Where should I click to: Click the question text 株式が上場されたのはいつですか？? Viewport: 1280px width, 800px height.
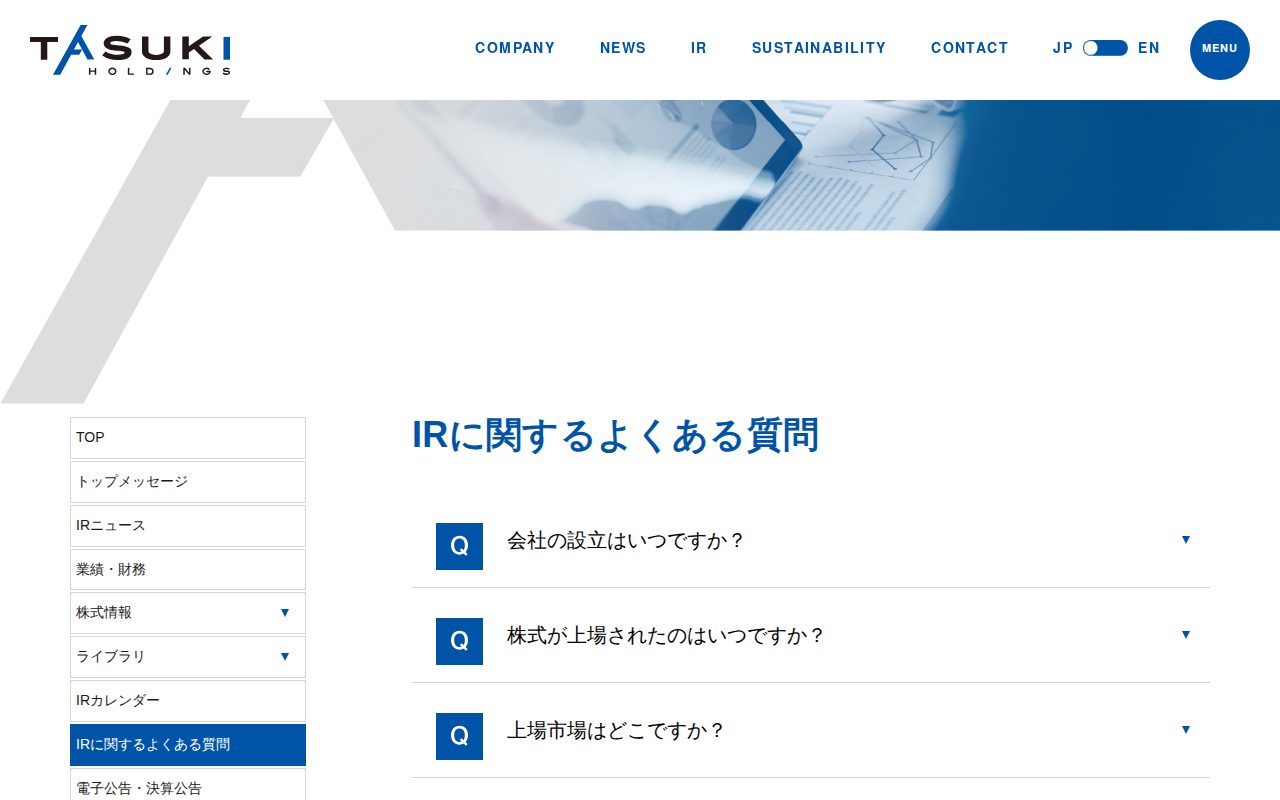click(666, 636)
